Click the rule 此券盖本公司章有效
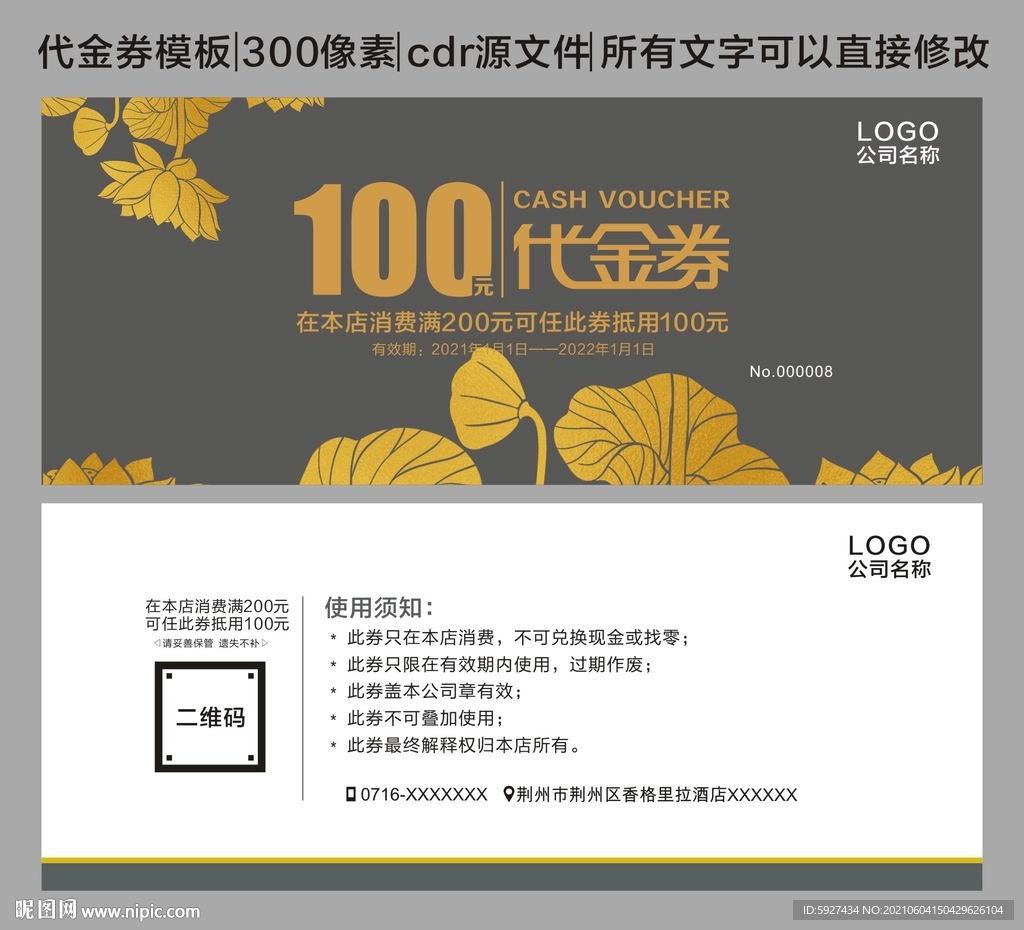 tap(434, 691)
